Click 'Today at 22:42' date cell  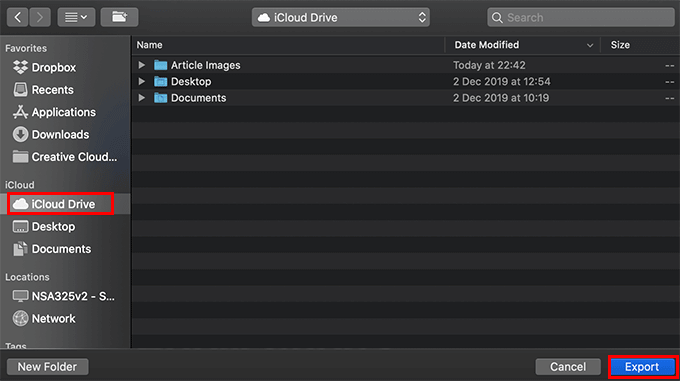[489, 65]
